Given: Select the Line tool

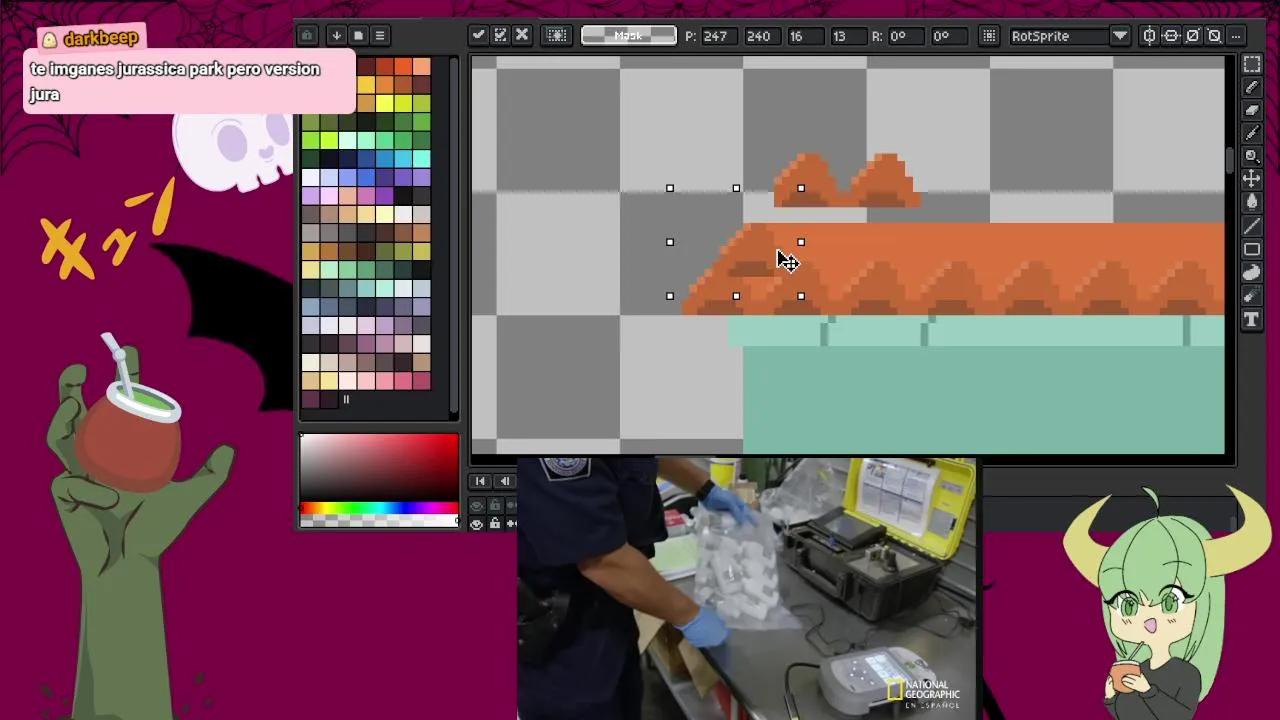Looking at the screenshot, I should tap(1252, 226).
